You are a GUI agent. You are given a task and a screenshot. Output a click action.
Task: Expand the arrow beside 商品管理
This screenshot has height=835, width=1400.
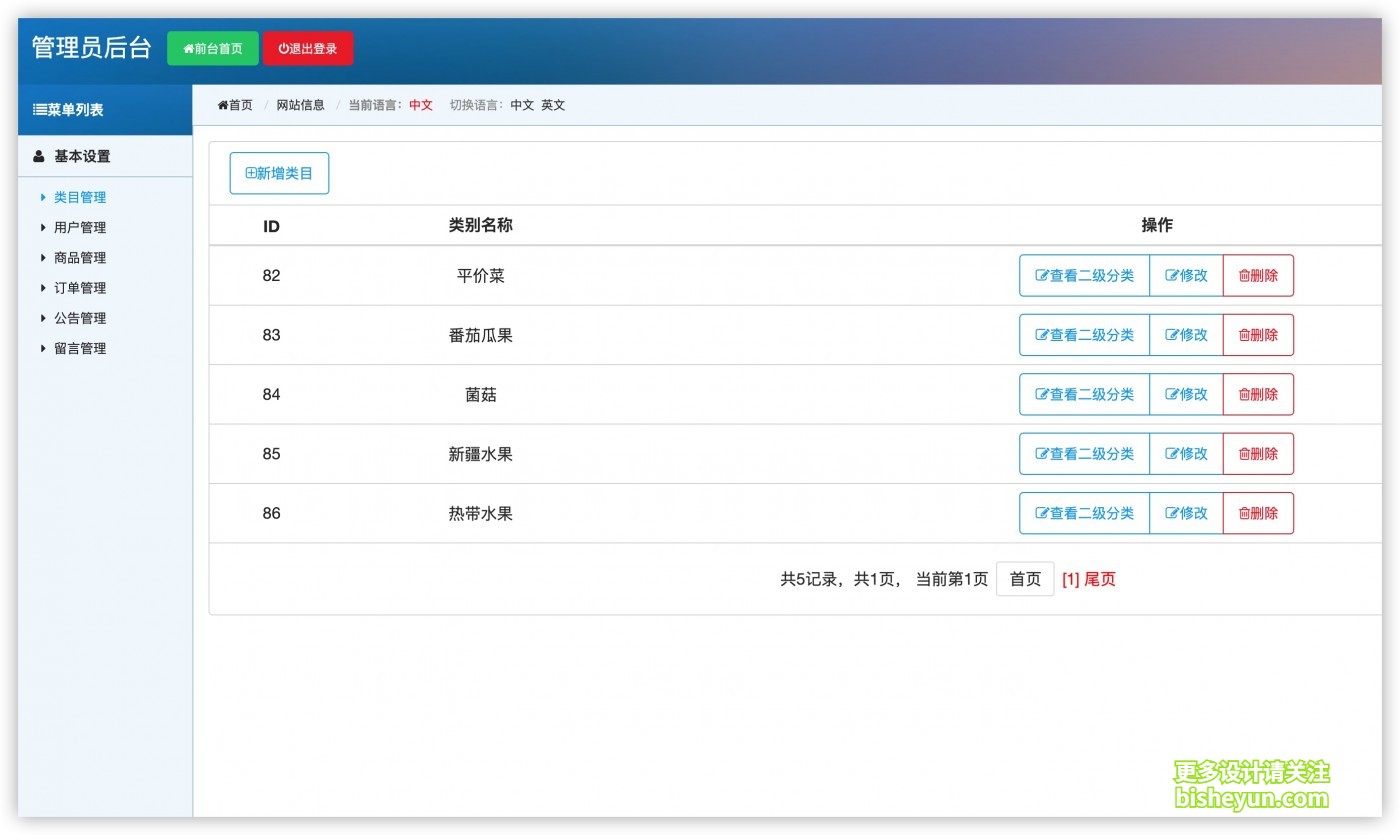[43, 257]
